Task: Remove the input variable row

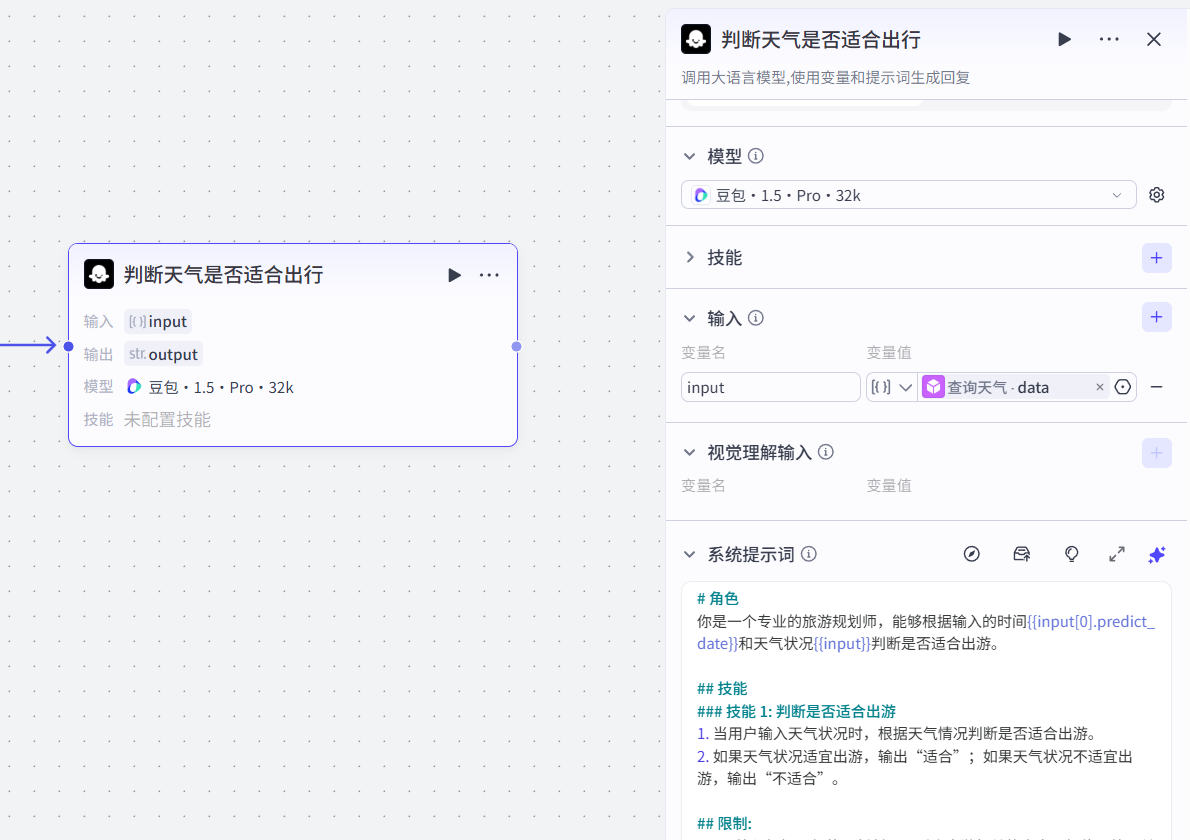Action: (x=1157, y=387)
